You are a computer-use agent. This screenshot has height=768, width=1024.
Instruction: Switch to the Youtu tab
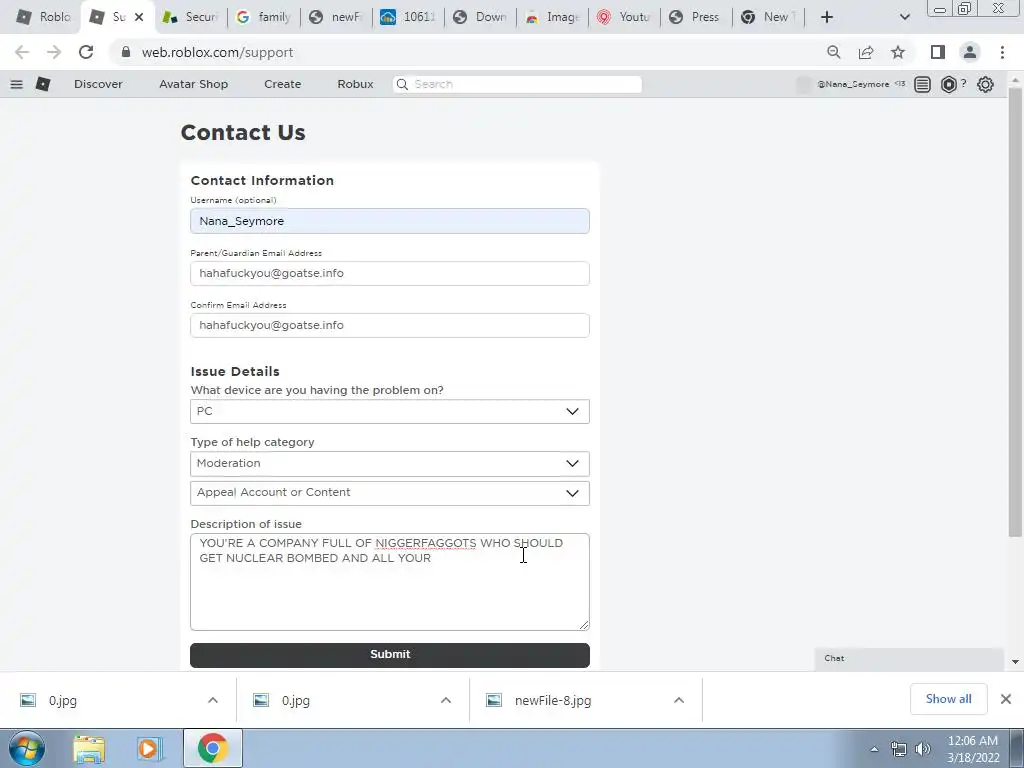(x=625, y=17)
